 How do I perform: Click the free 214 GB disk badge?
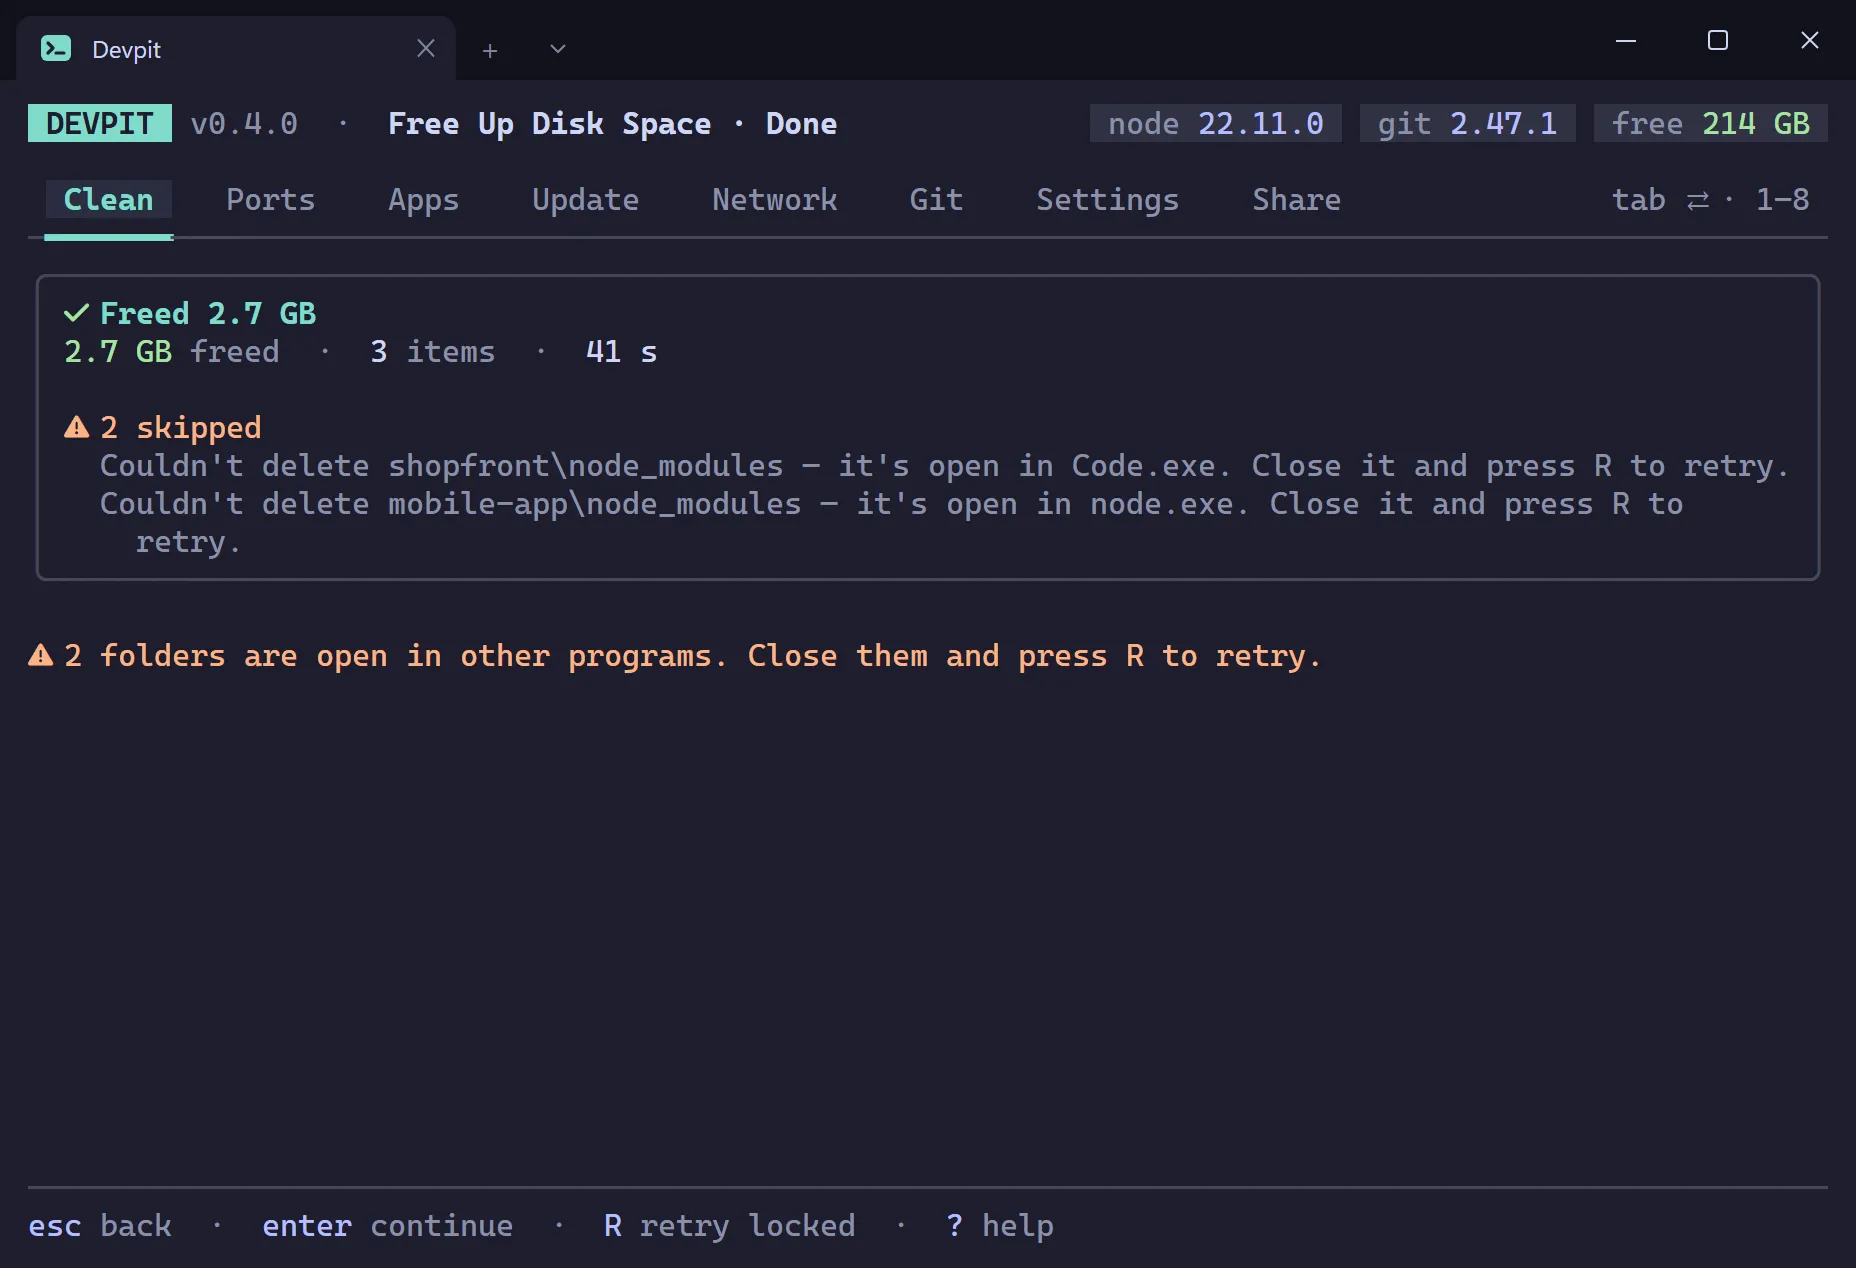(x=1711, y=123)
